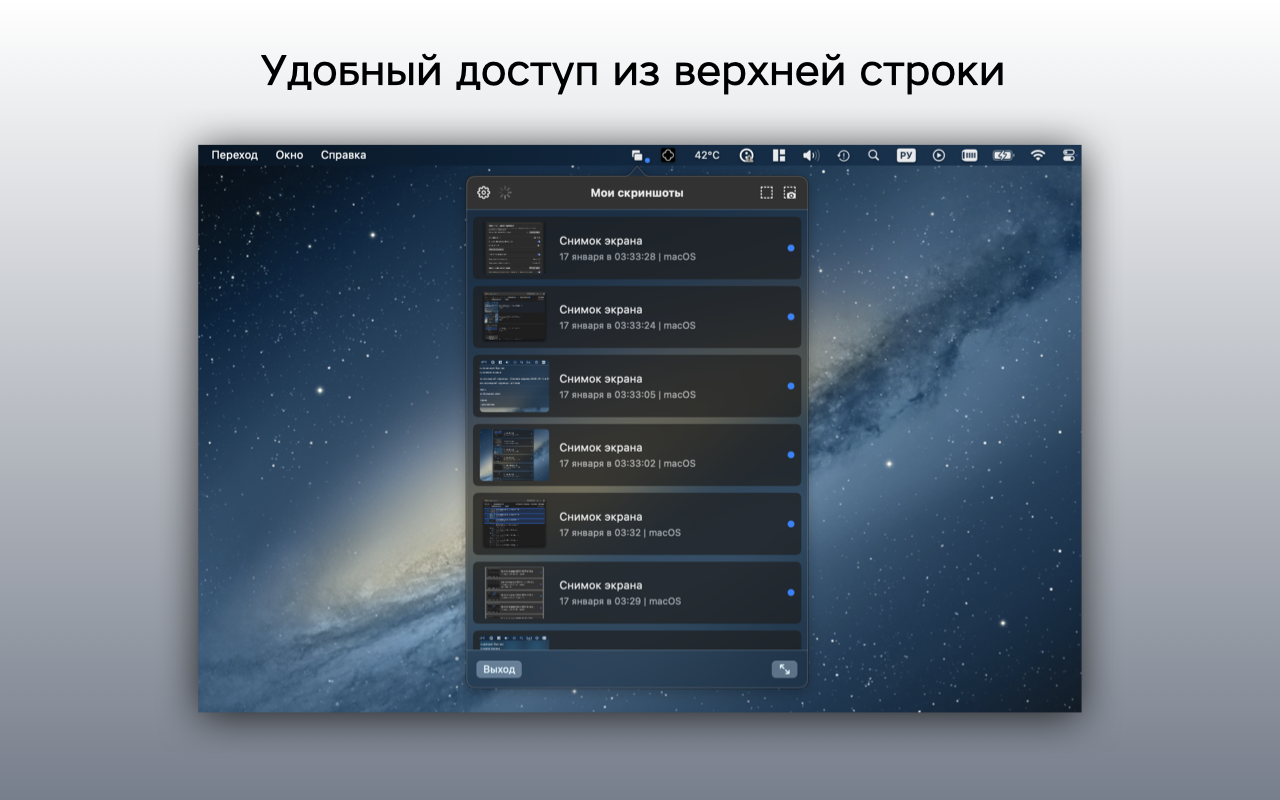Image resolution: width=1280 pixels, height=800 pixels.
Task: Click the camera screenshot capture icon
Action: pyautogui.click(x=790, y=193)
